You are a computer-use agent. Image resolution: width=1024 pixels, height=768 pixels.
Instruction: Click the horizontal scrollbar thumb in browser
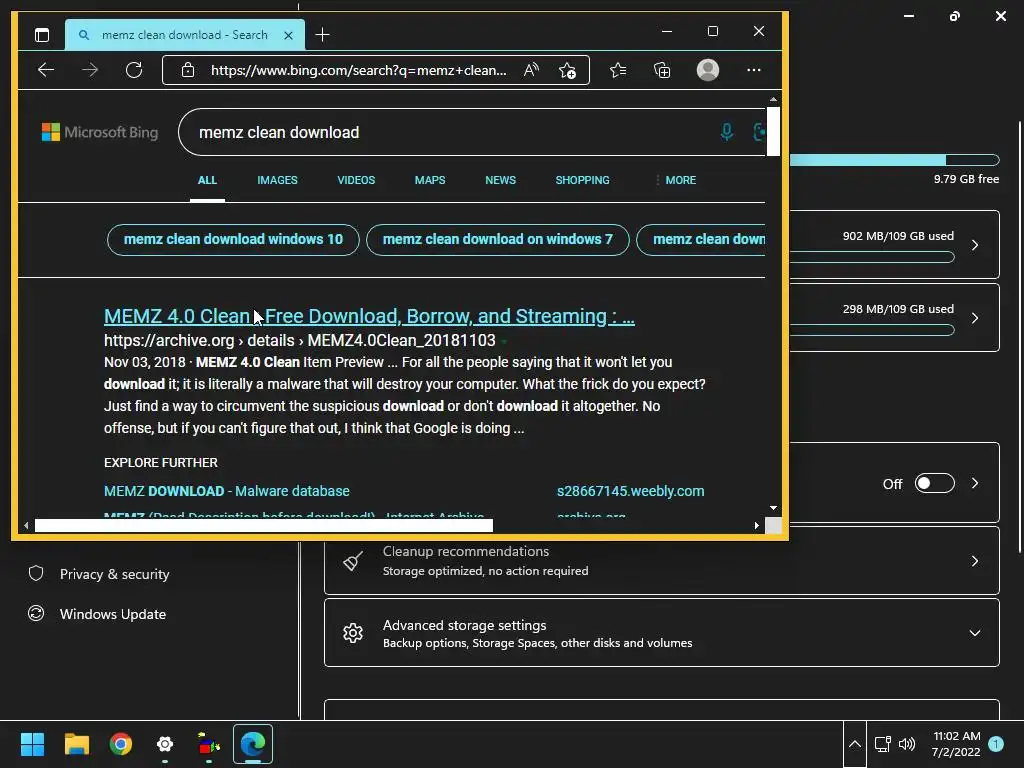coord(264,526)
